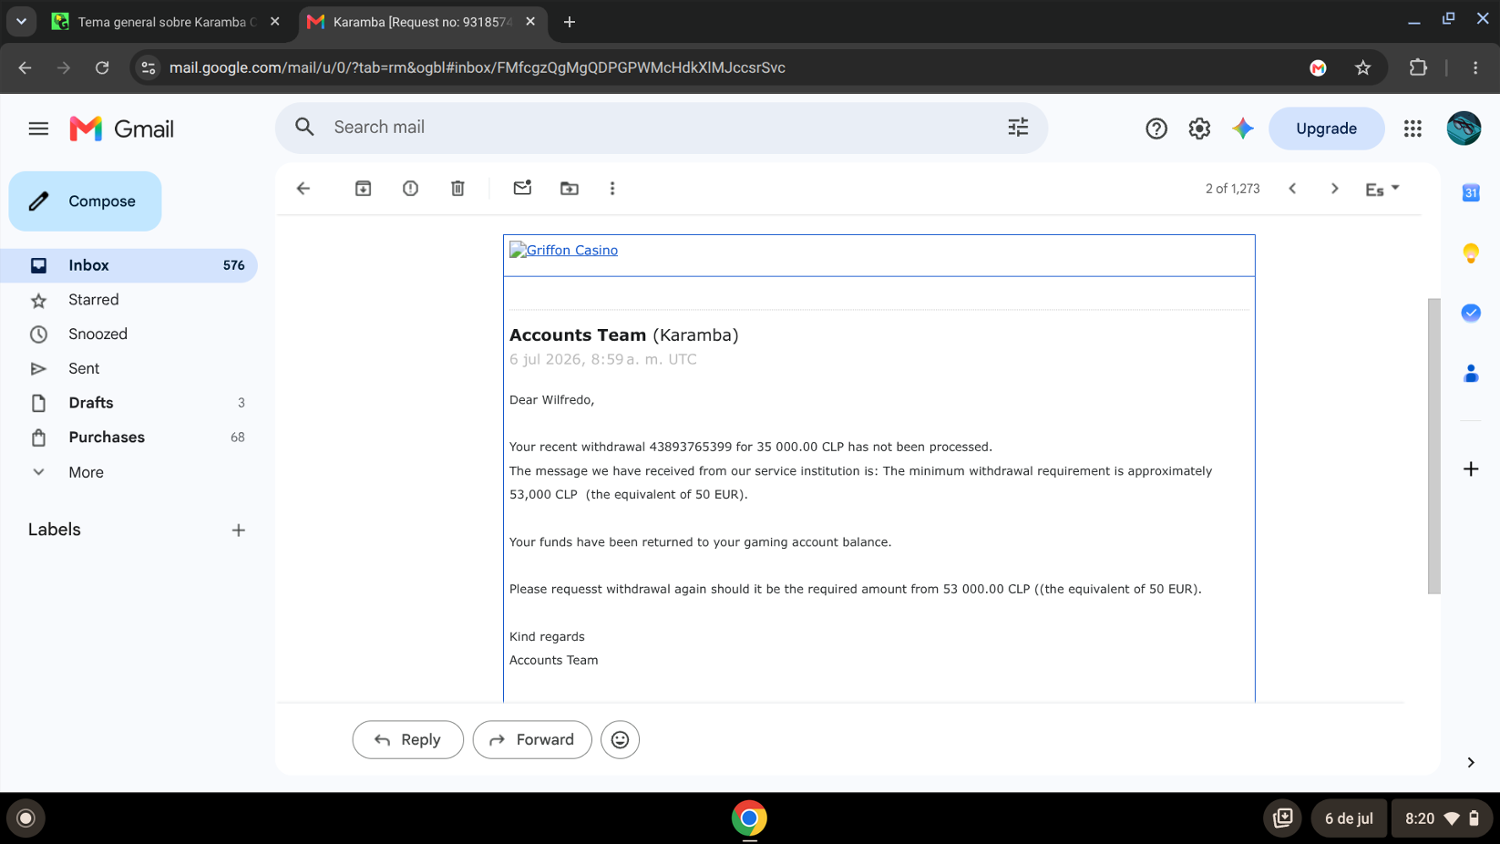Screen dimensions: 1500x844
Task: Open Contacts side panel icon
Action: coord(1470,373)
